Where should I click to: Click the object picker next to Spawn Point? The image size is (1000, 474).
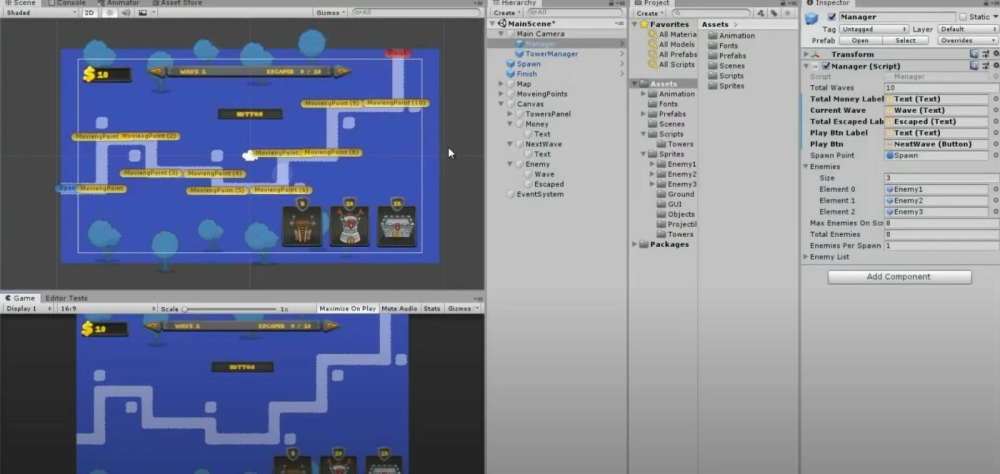(994, 155)
